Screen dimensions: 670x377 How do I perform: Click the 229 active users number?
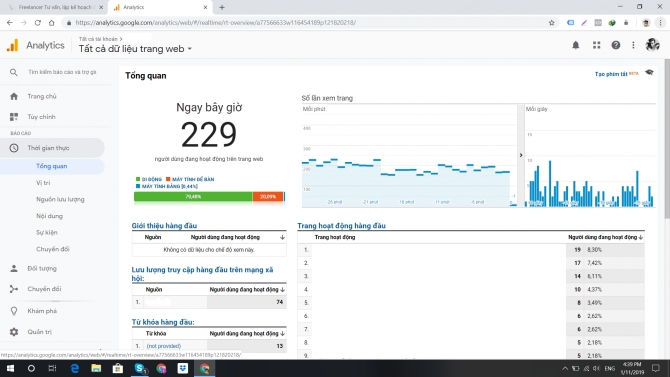click(x=209, y=135)
